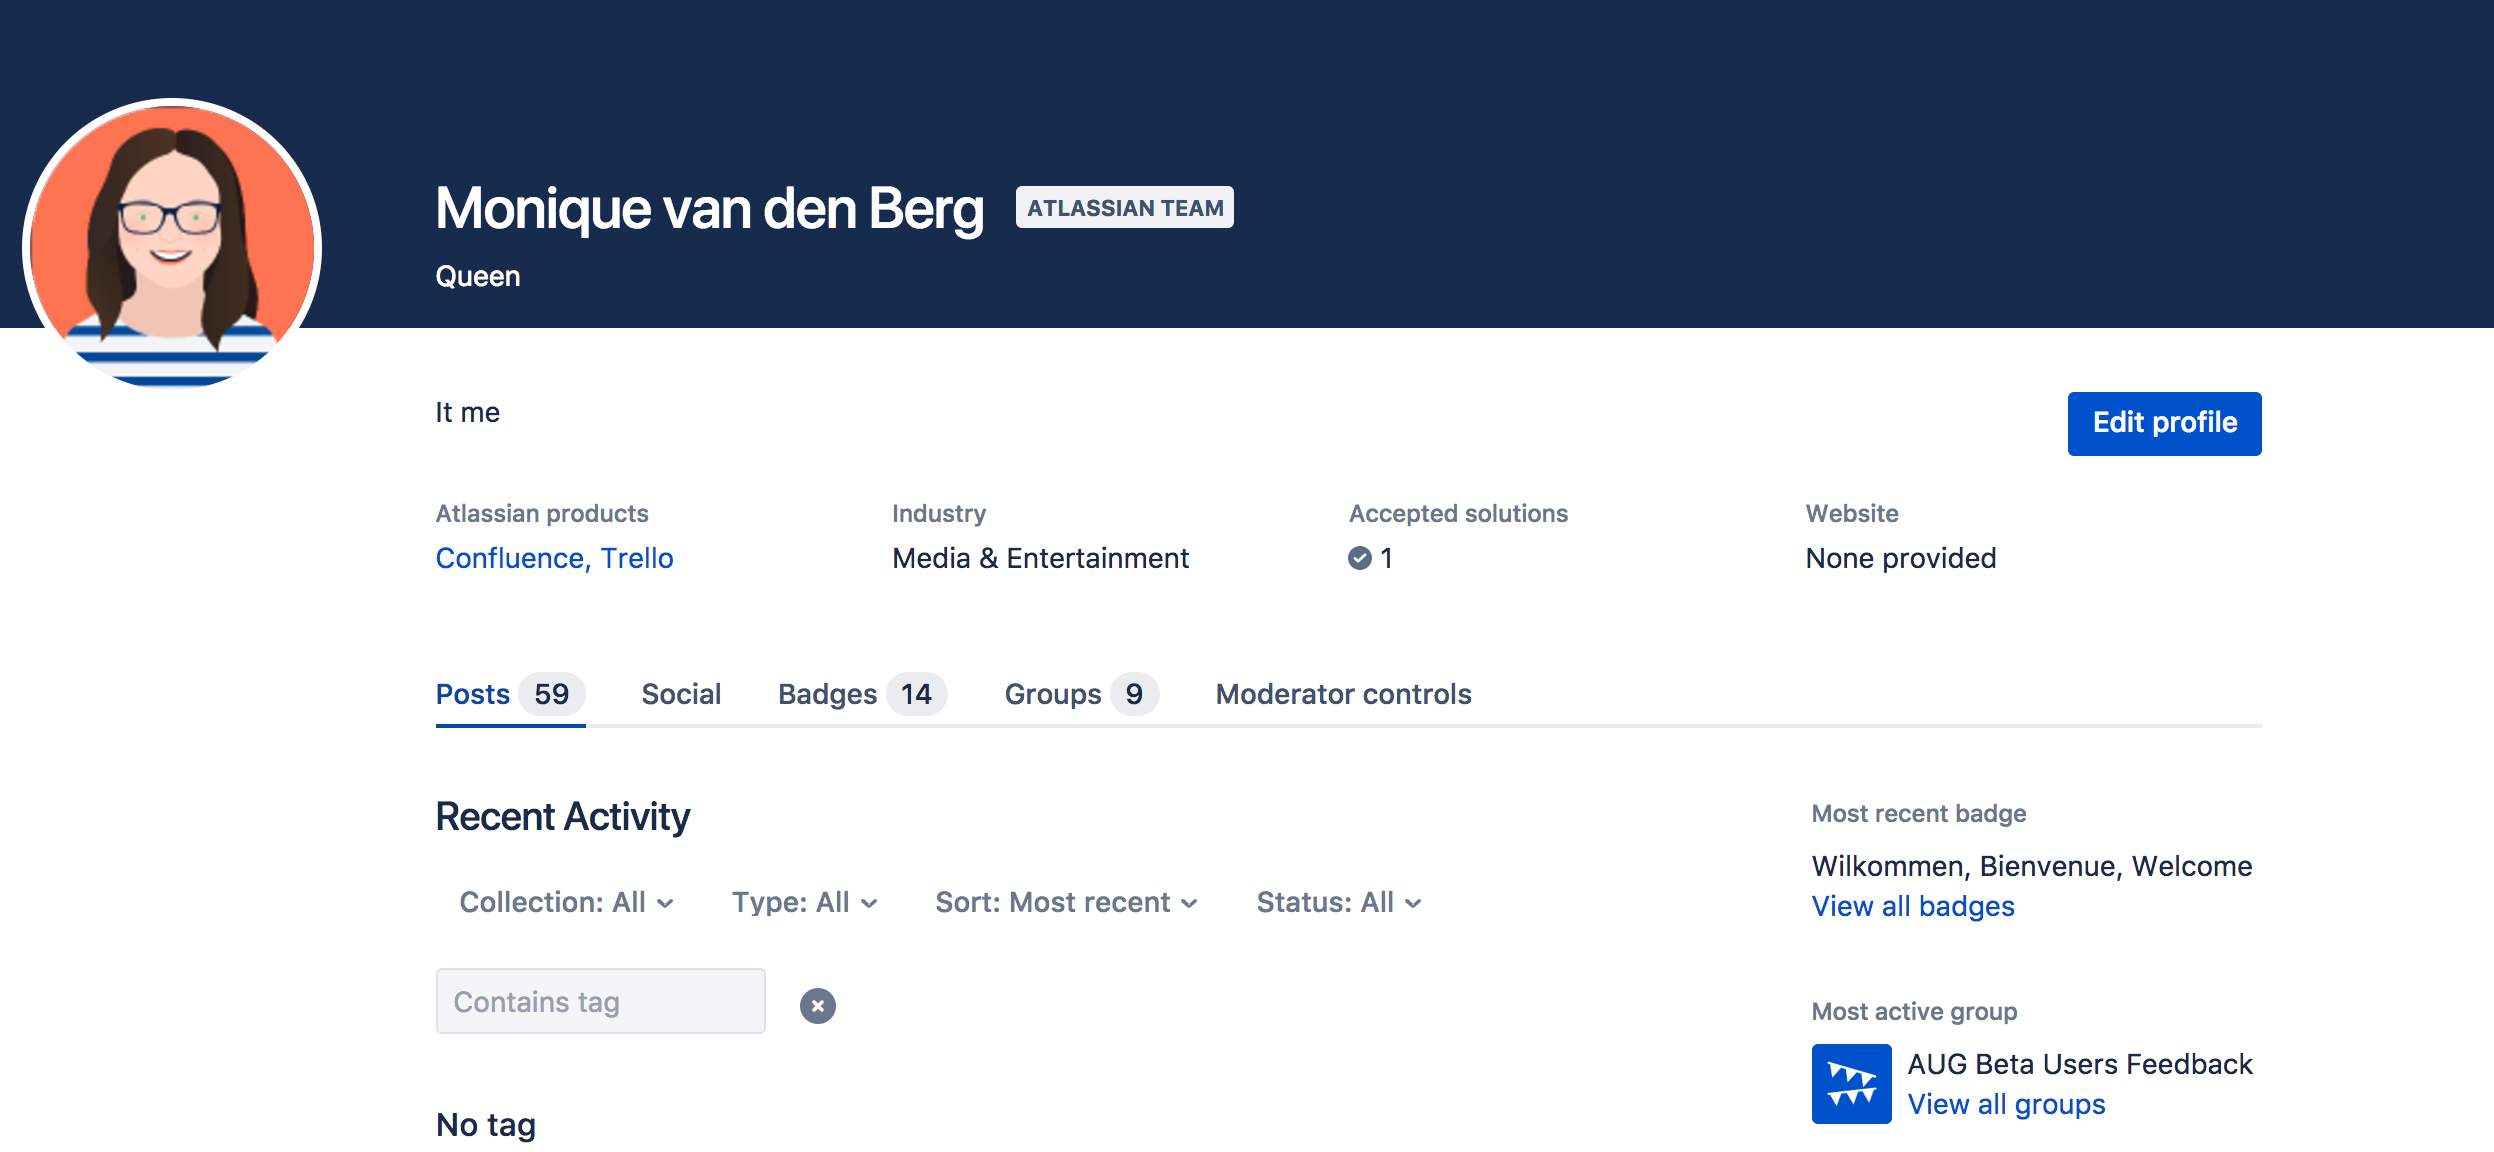Open the Badges tab
The height and width of the screenshot is (1152, 2494).
tap(862, 694)
